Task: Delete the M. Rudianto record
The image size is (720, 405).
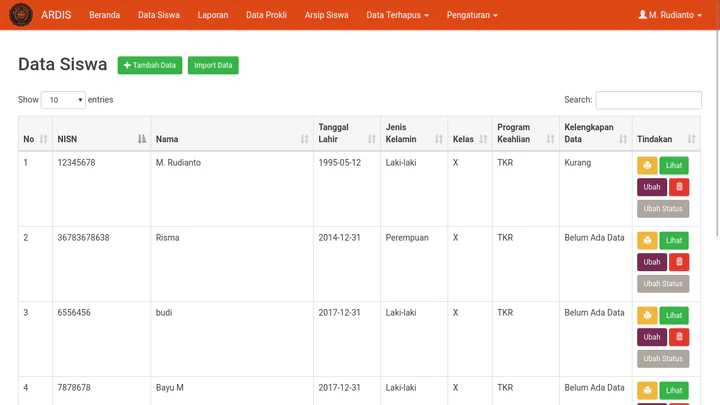Action: [679, 187]
